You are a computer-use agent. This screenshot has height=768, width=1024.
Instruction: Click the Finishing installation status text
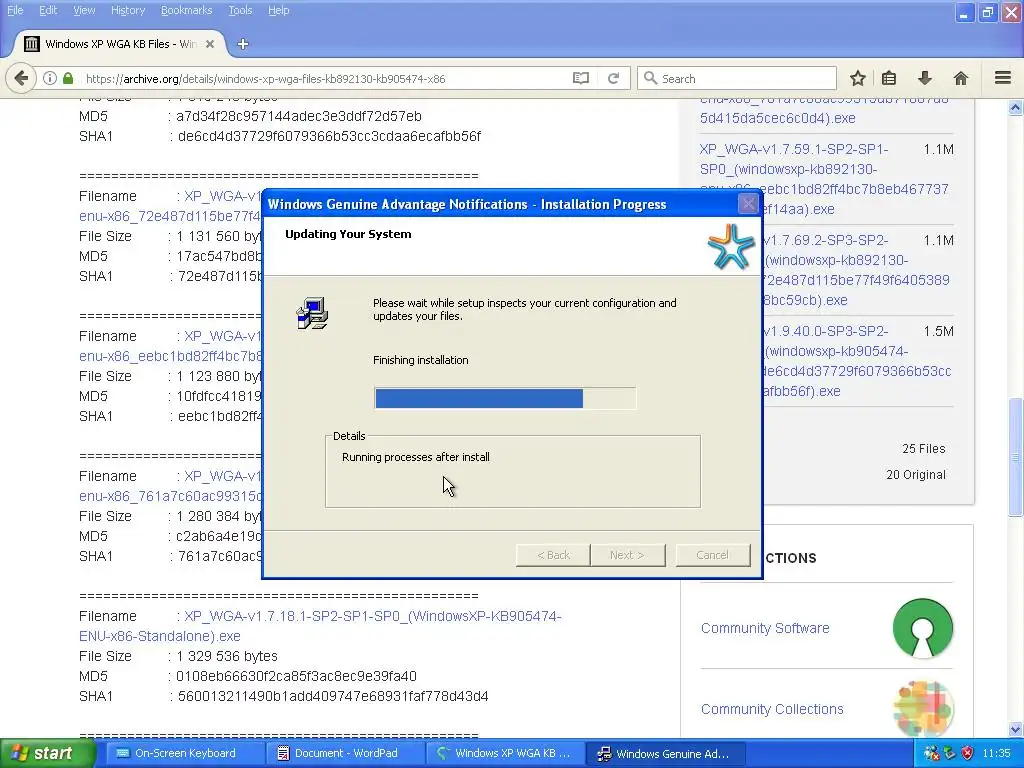421,360
